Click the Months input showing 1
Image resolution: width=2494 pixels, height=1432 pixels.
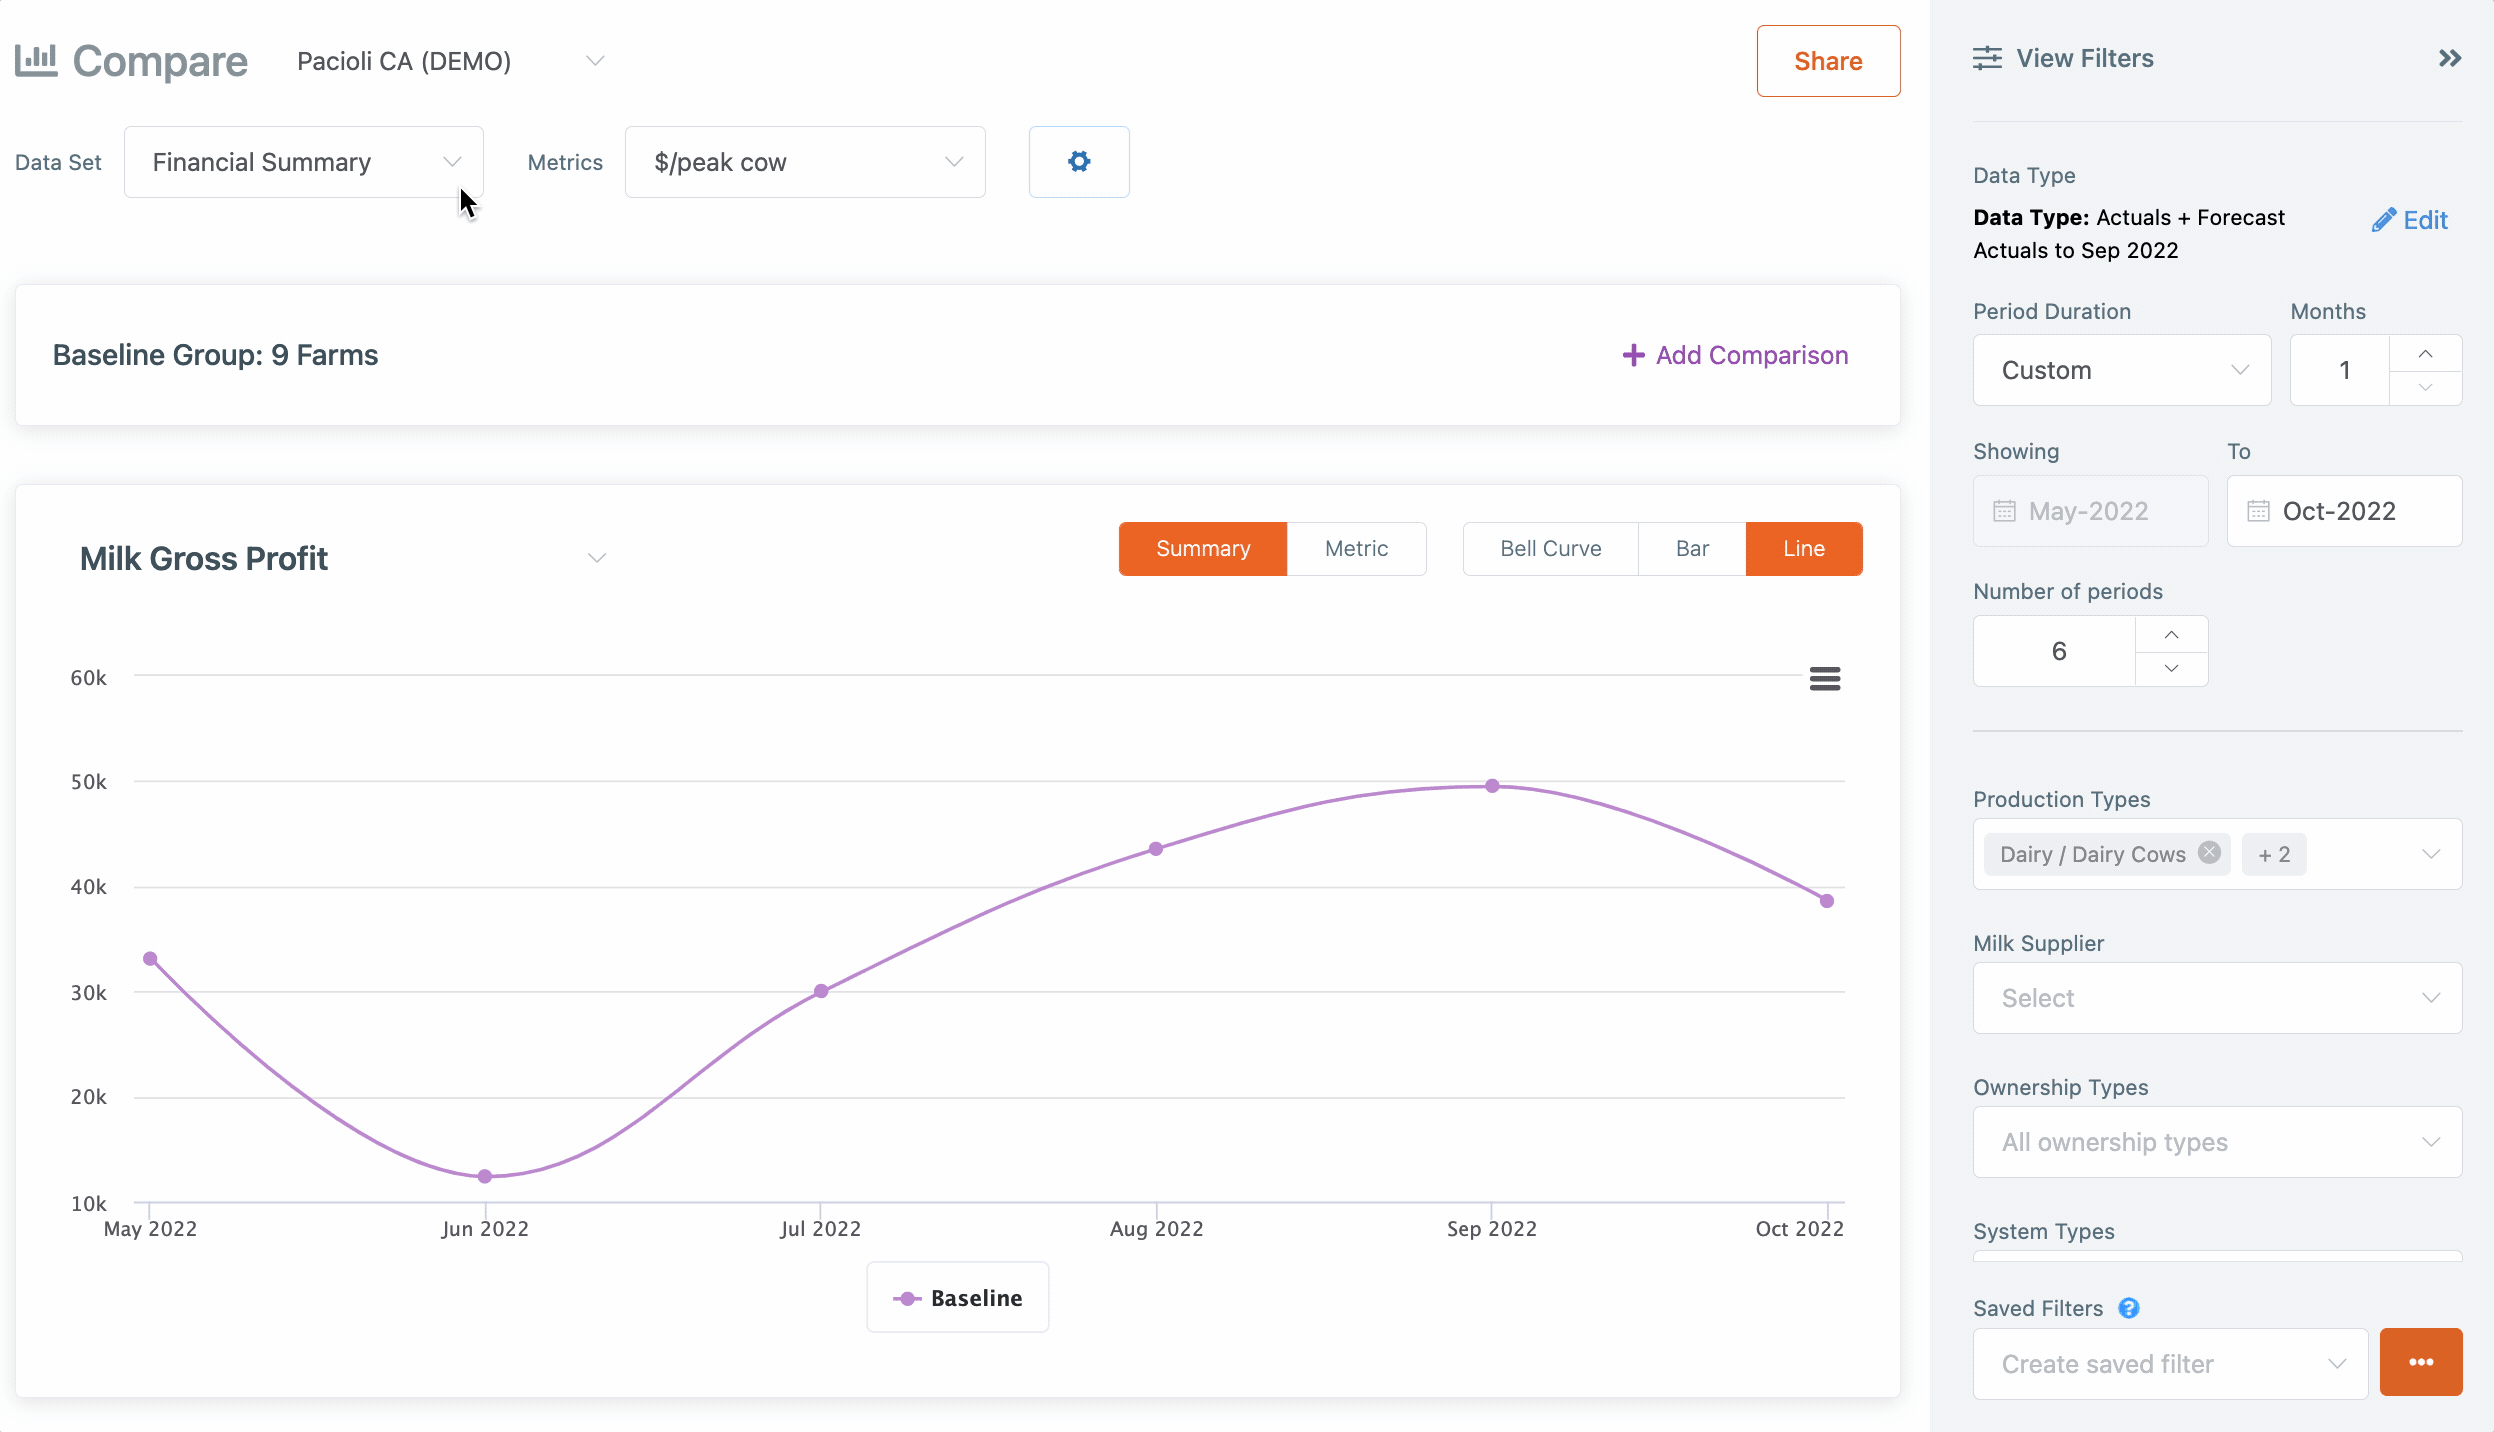click(2340, 370)
